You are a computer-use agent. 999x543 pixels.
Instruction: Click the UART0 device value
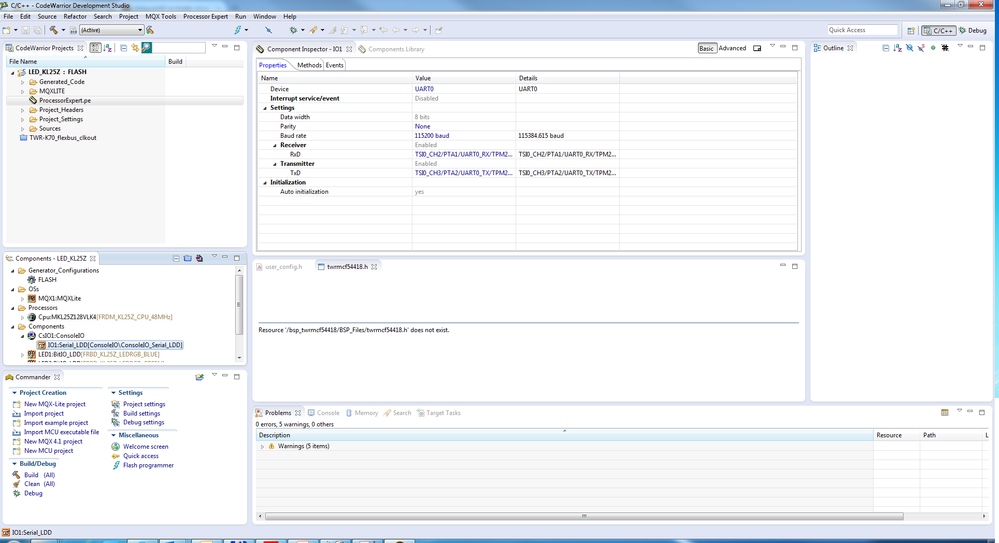pyautogui.click(x=424, y=89)
